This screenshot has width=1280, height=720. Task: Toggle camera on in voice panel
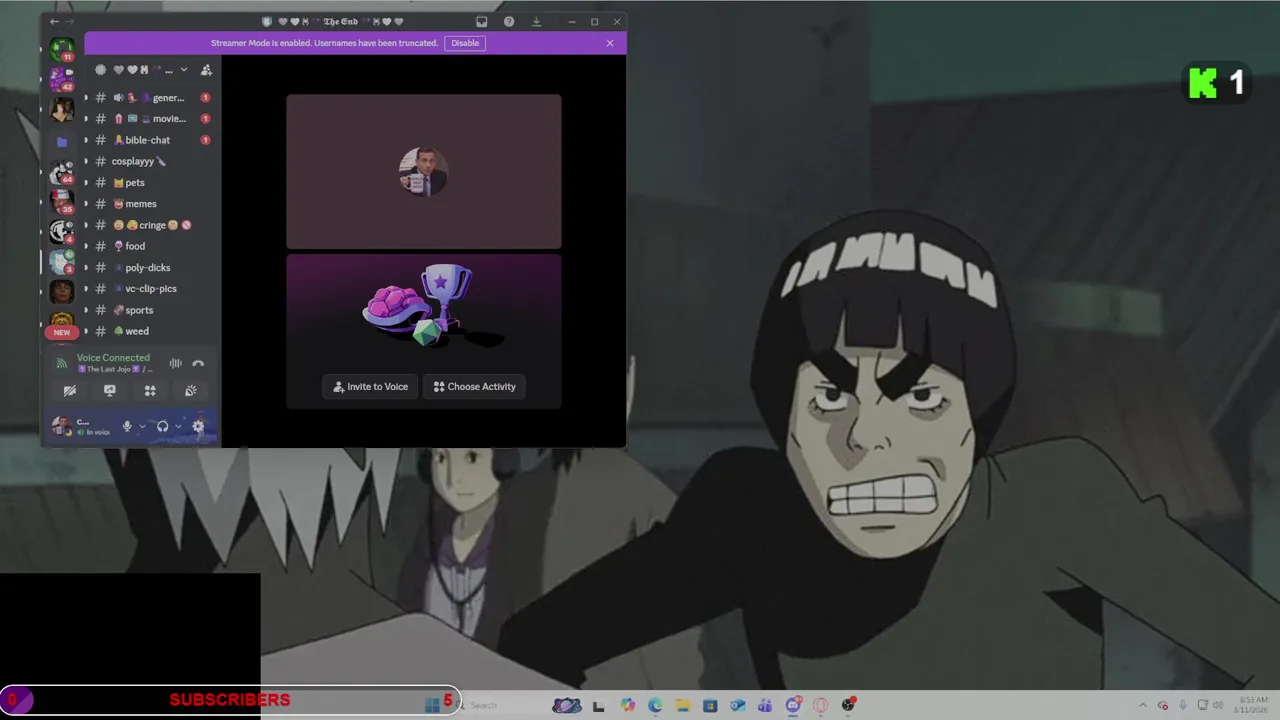tap(69, 390)
